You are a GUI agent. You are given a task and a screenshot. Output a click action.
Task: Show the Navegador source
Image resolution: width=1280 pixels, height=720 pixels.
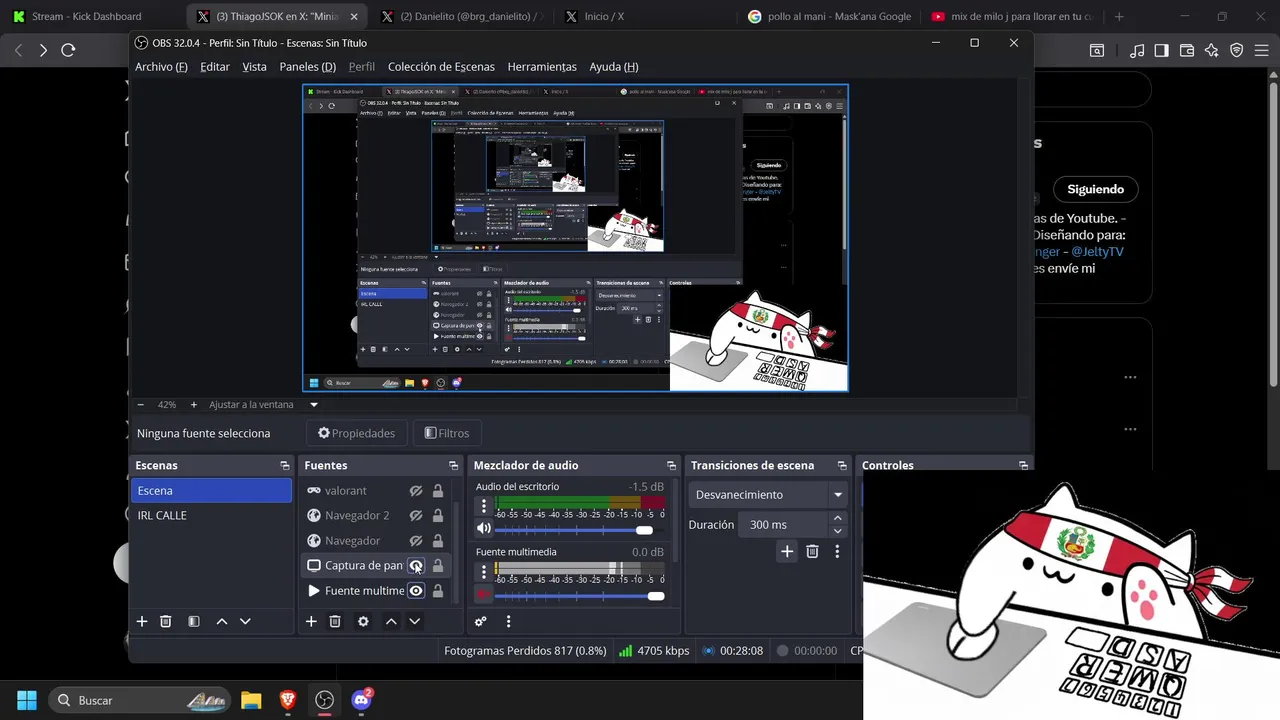[416, 541]
